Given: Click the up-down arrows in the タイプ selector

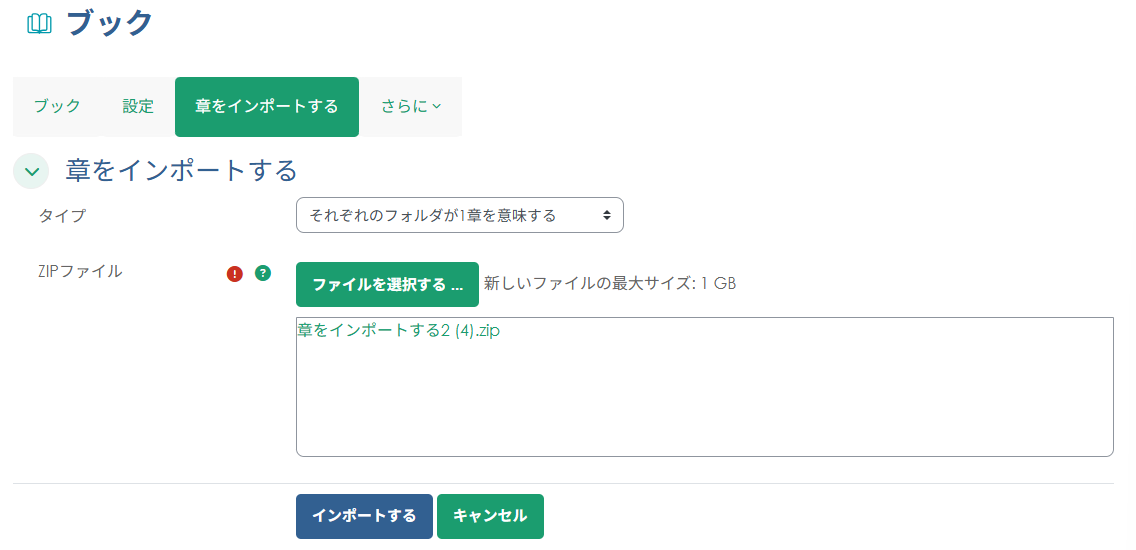Looking at the screenshot, I should click(x=606, y=215).
